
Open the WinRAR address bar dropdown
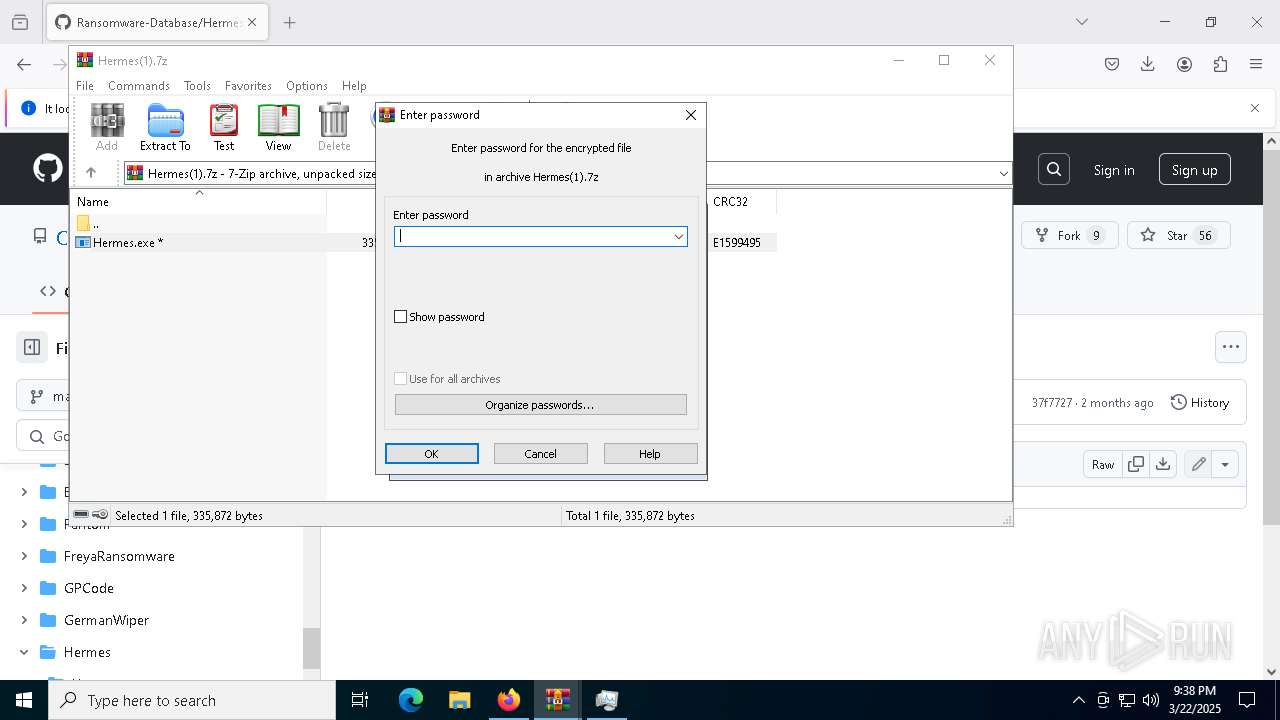pos(1003,174)
